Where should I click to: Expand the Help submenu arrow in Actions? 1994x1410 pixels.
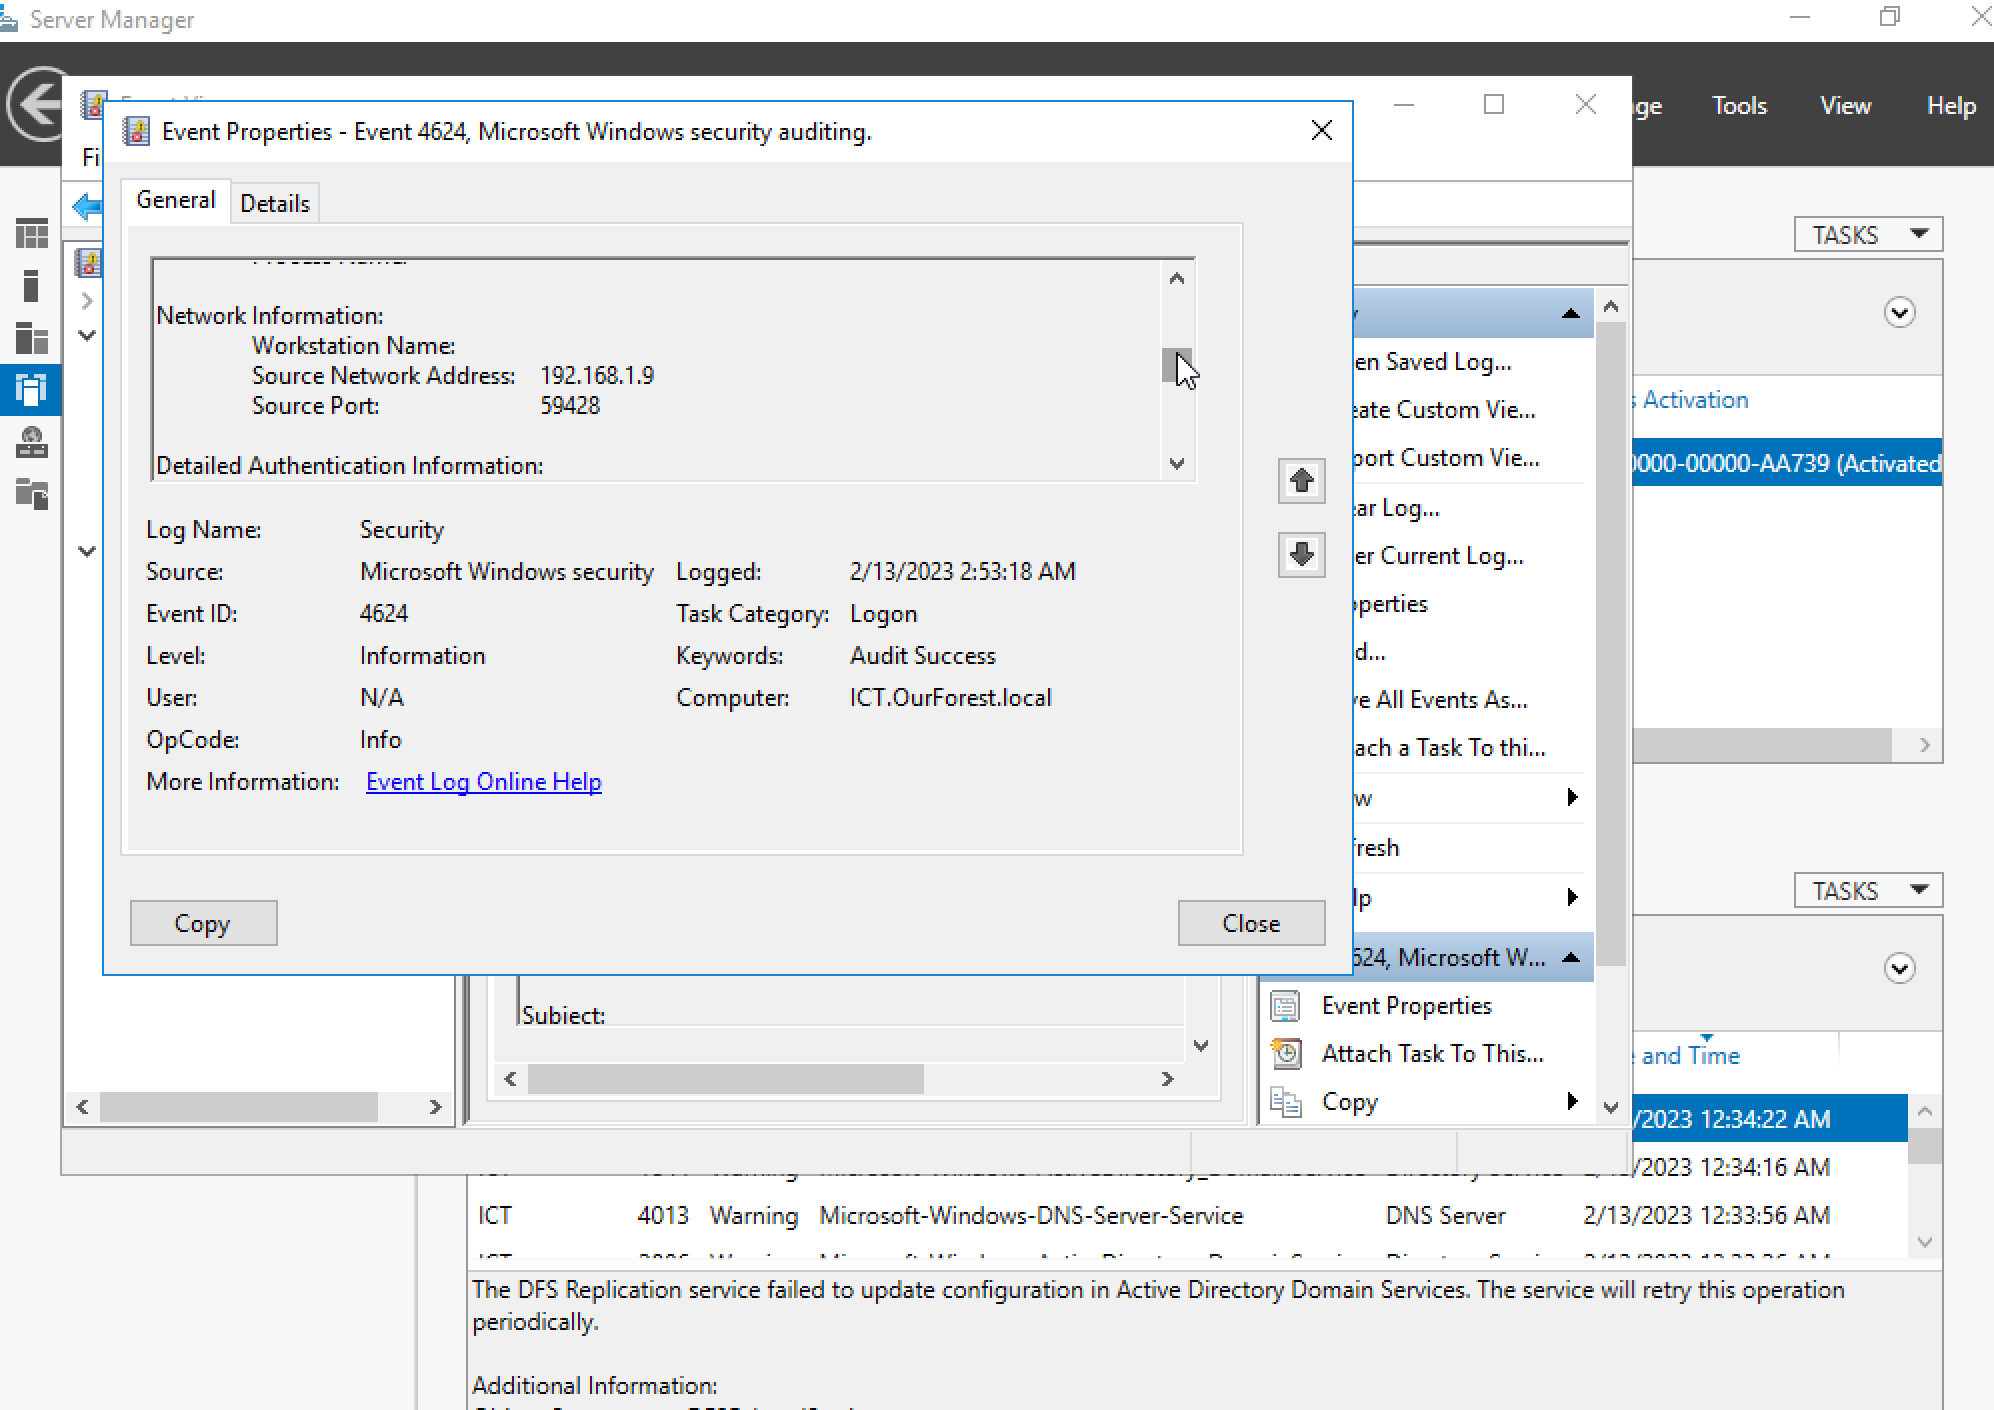tap(1572, 897)
